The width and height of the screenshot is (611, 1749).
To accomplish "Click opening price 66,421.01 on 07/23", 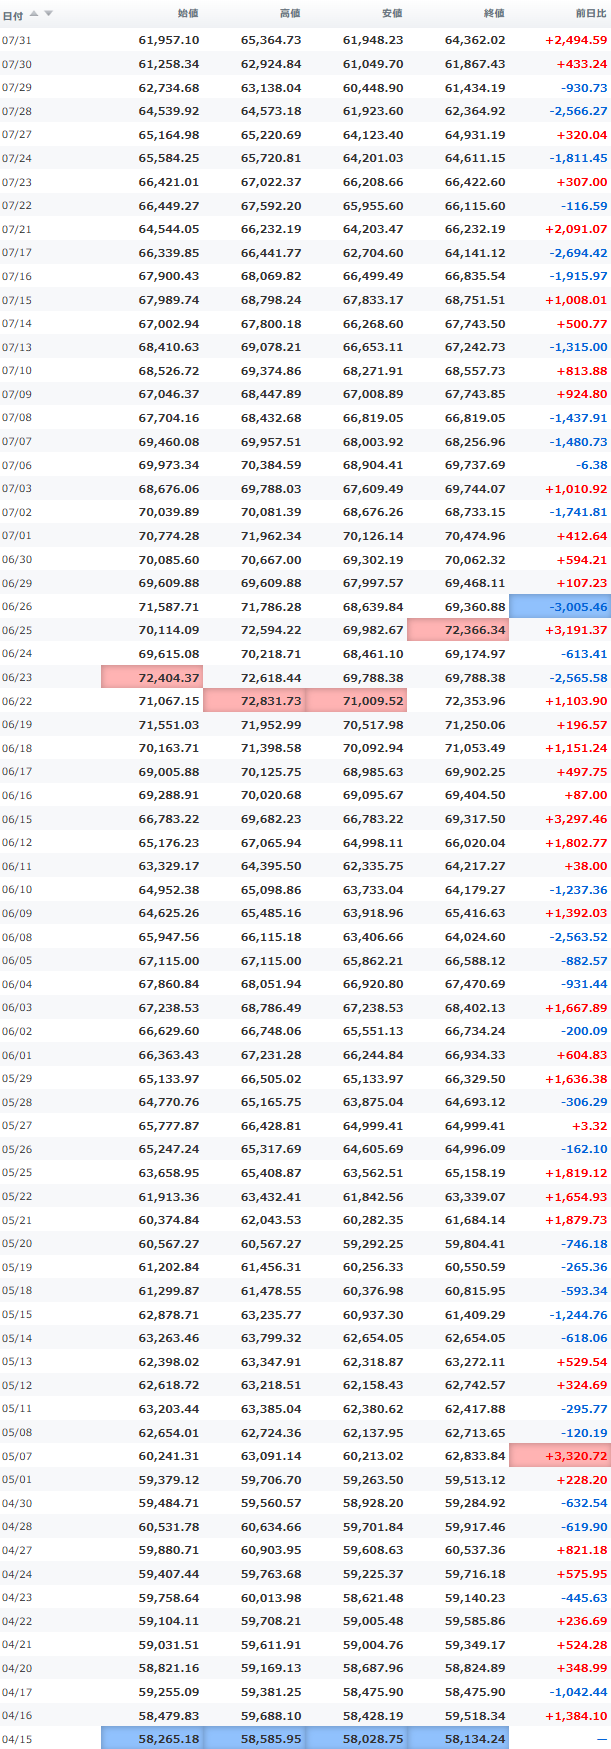I will point(169,182).
